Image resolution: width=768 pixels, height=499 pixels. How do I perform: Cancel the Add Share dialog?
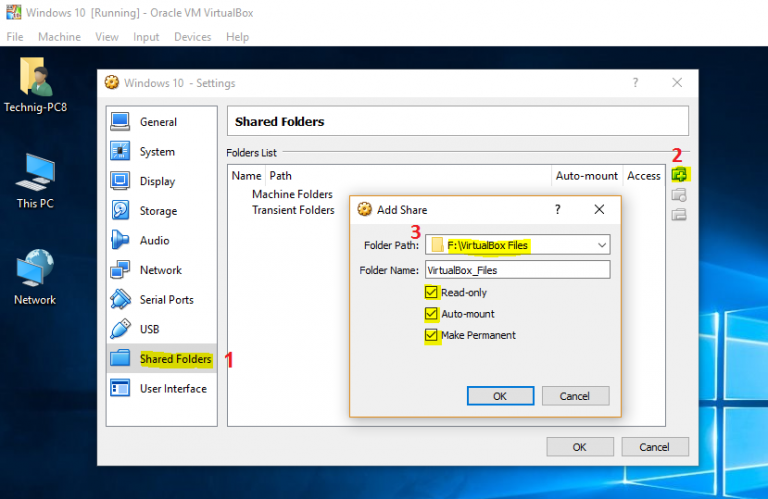574,396
